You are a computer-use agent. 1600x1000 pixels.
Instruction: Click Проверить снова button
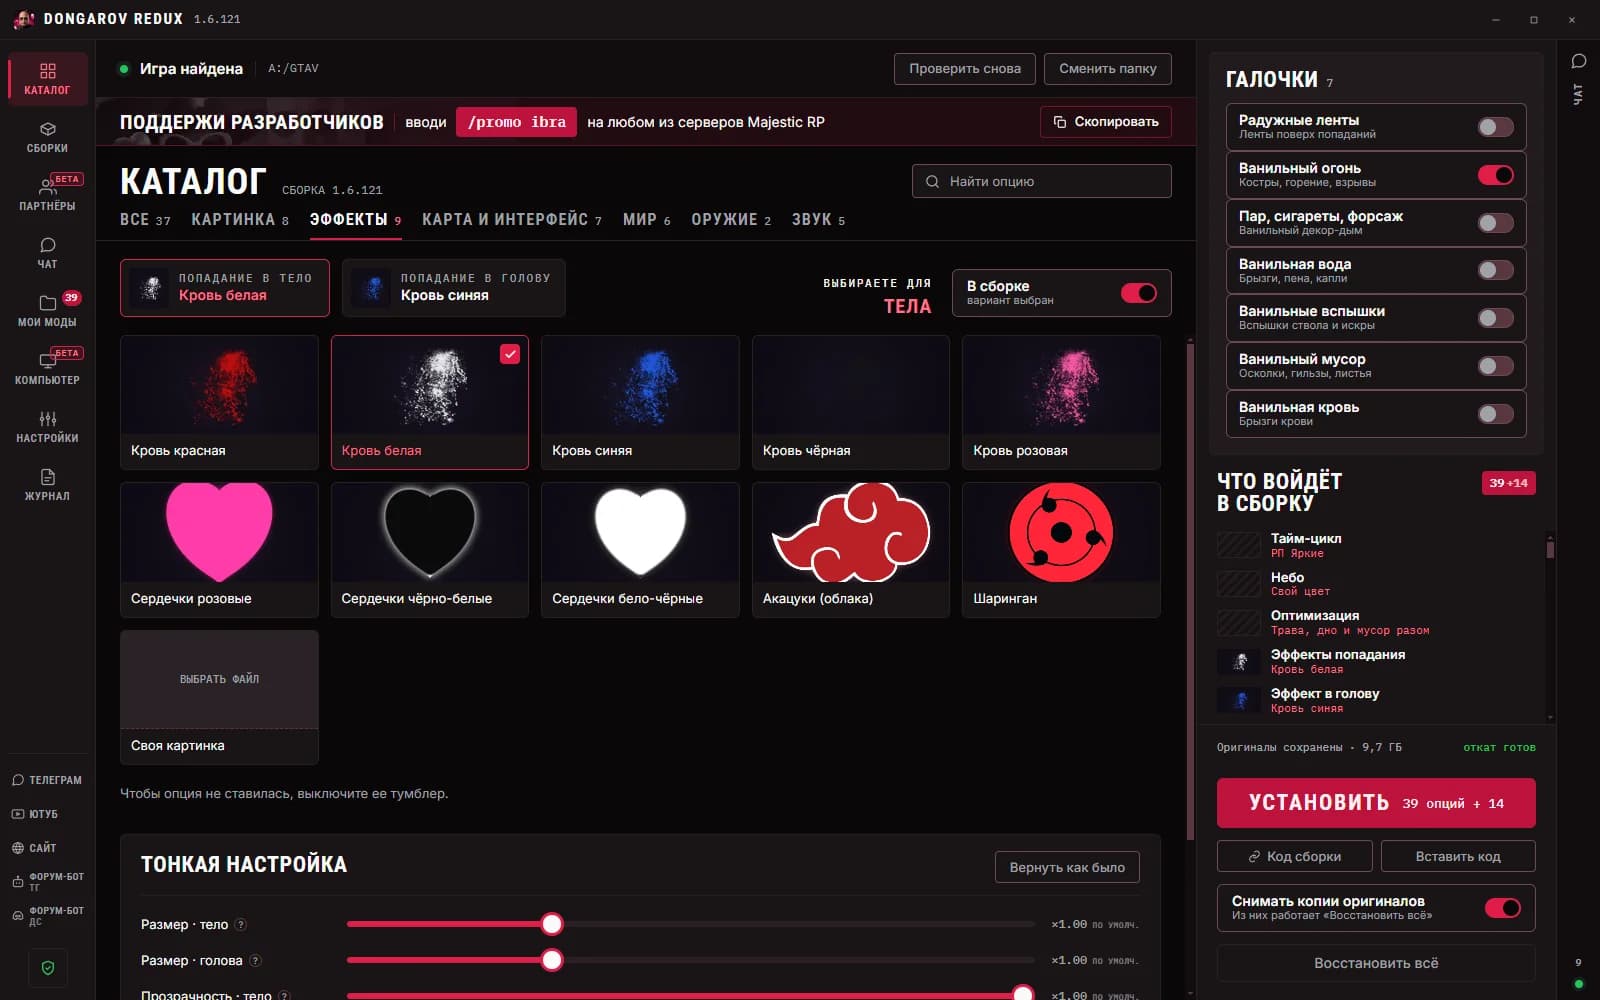coord(965,69)
